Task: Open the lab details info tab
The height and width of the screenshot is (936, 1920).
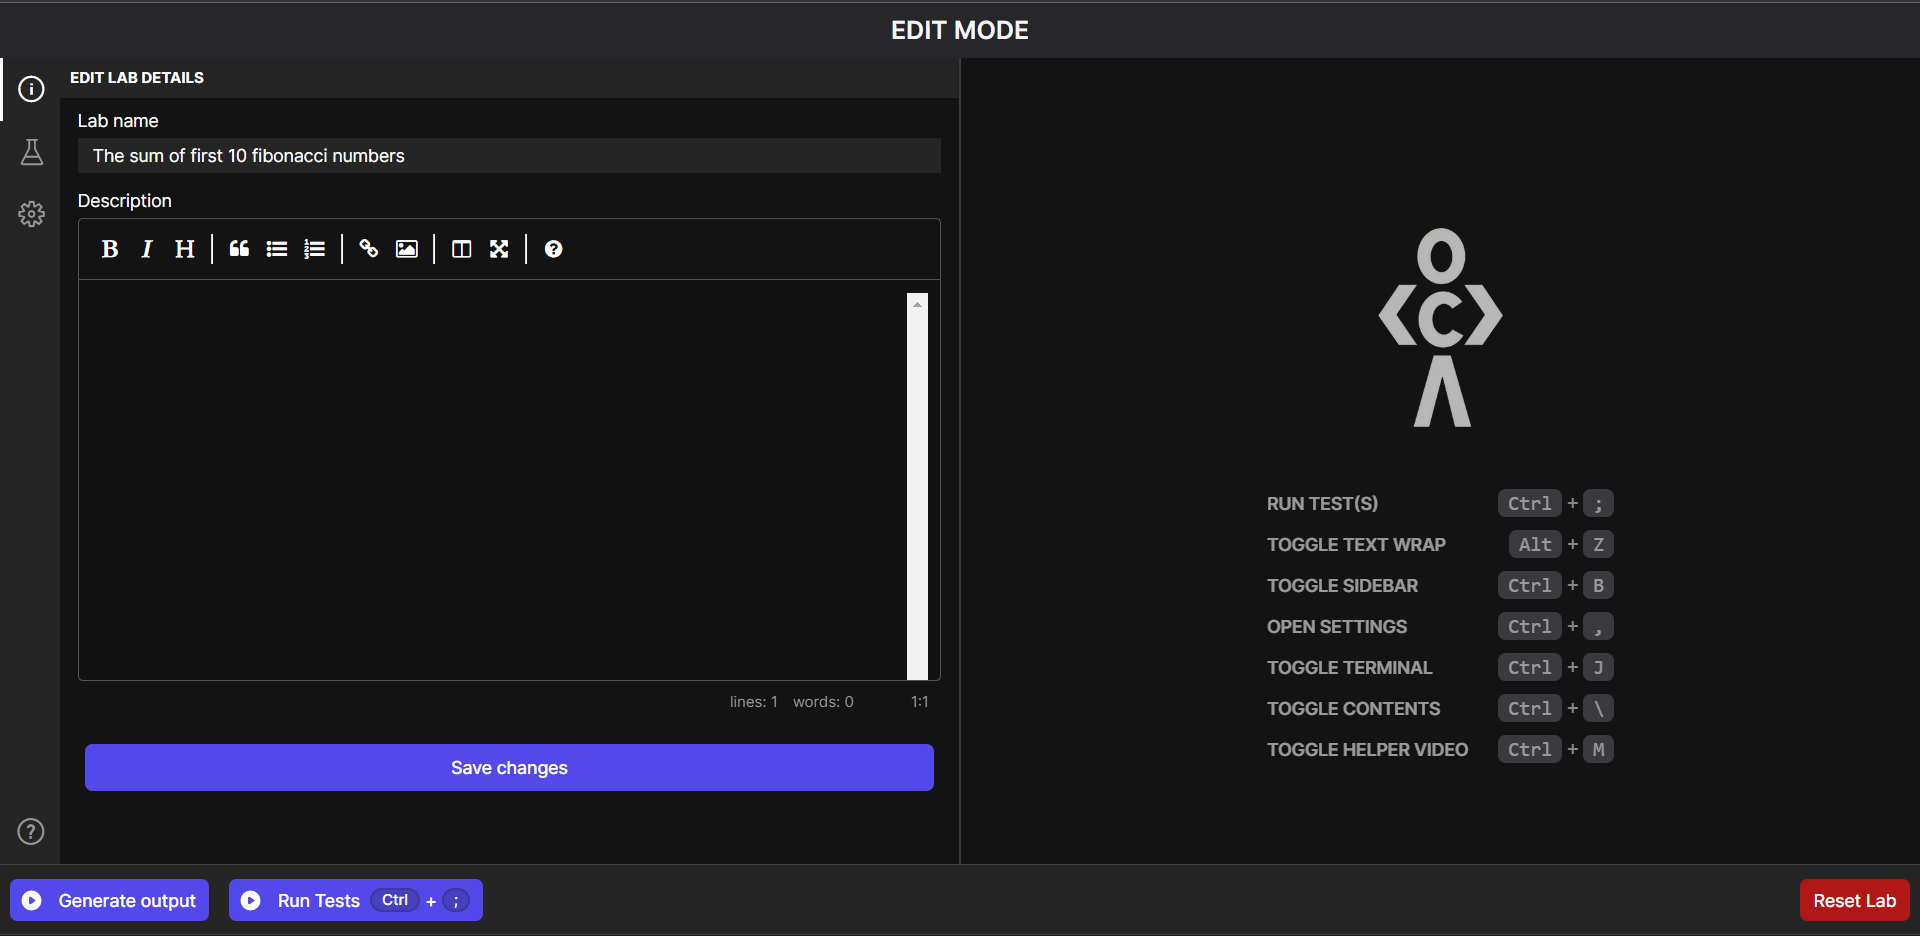Action: tap(31, 89)
